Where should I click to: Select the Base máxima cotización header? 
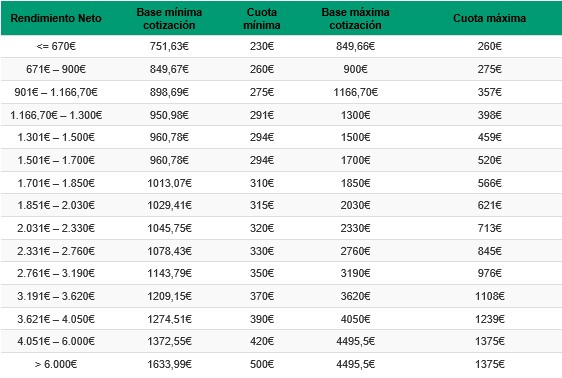coord(355,19)
